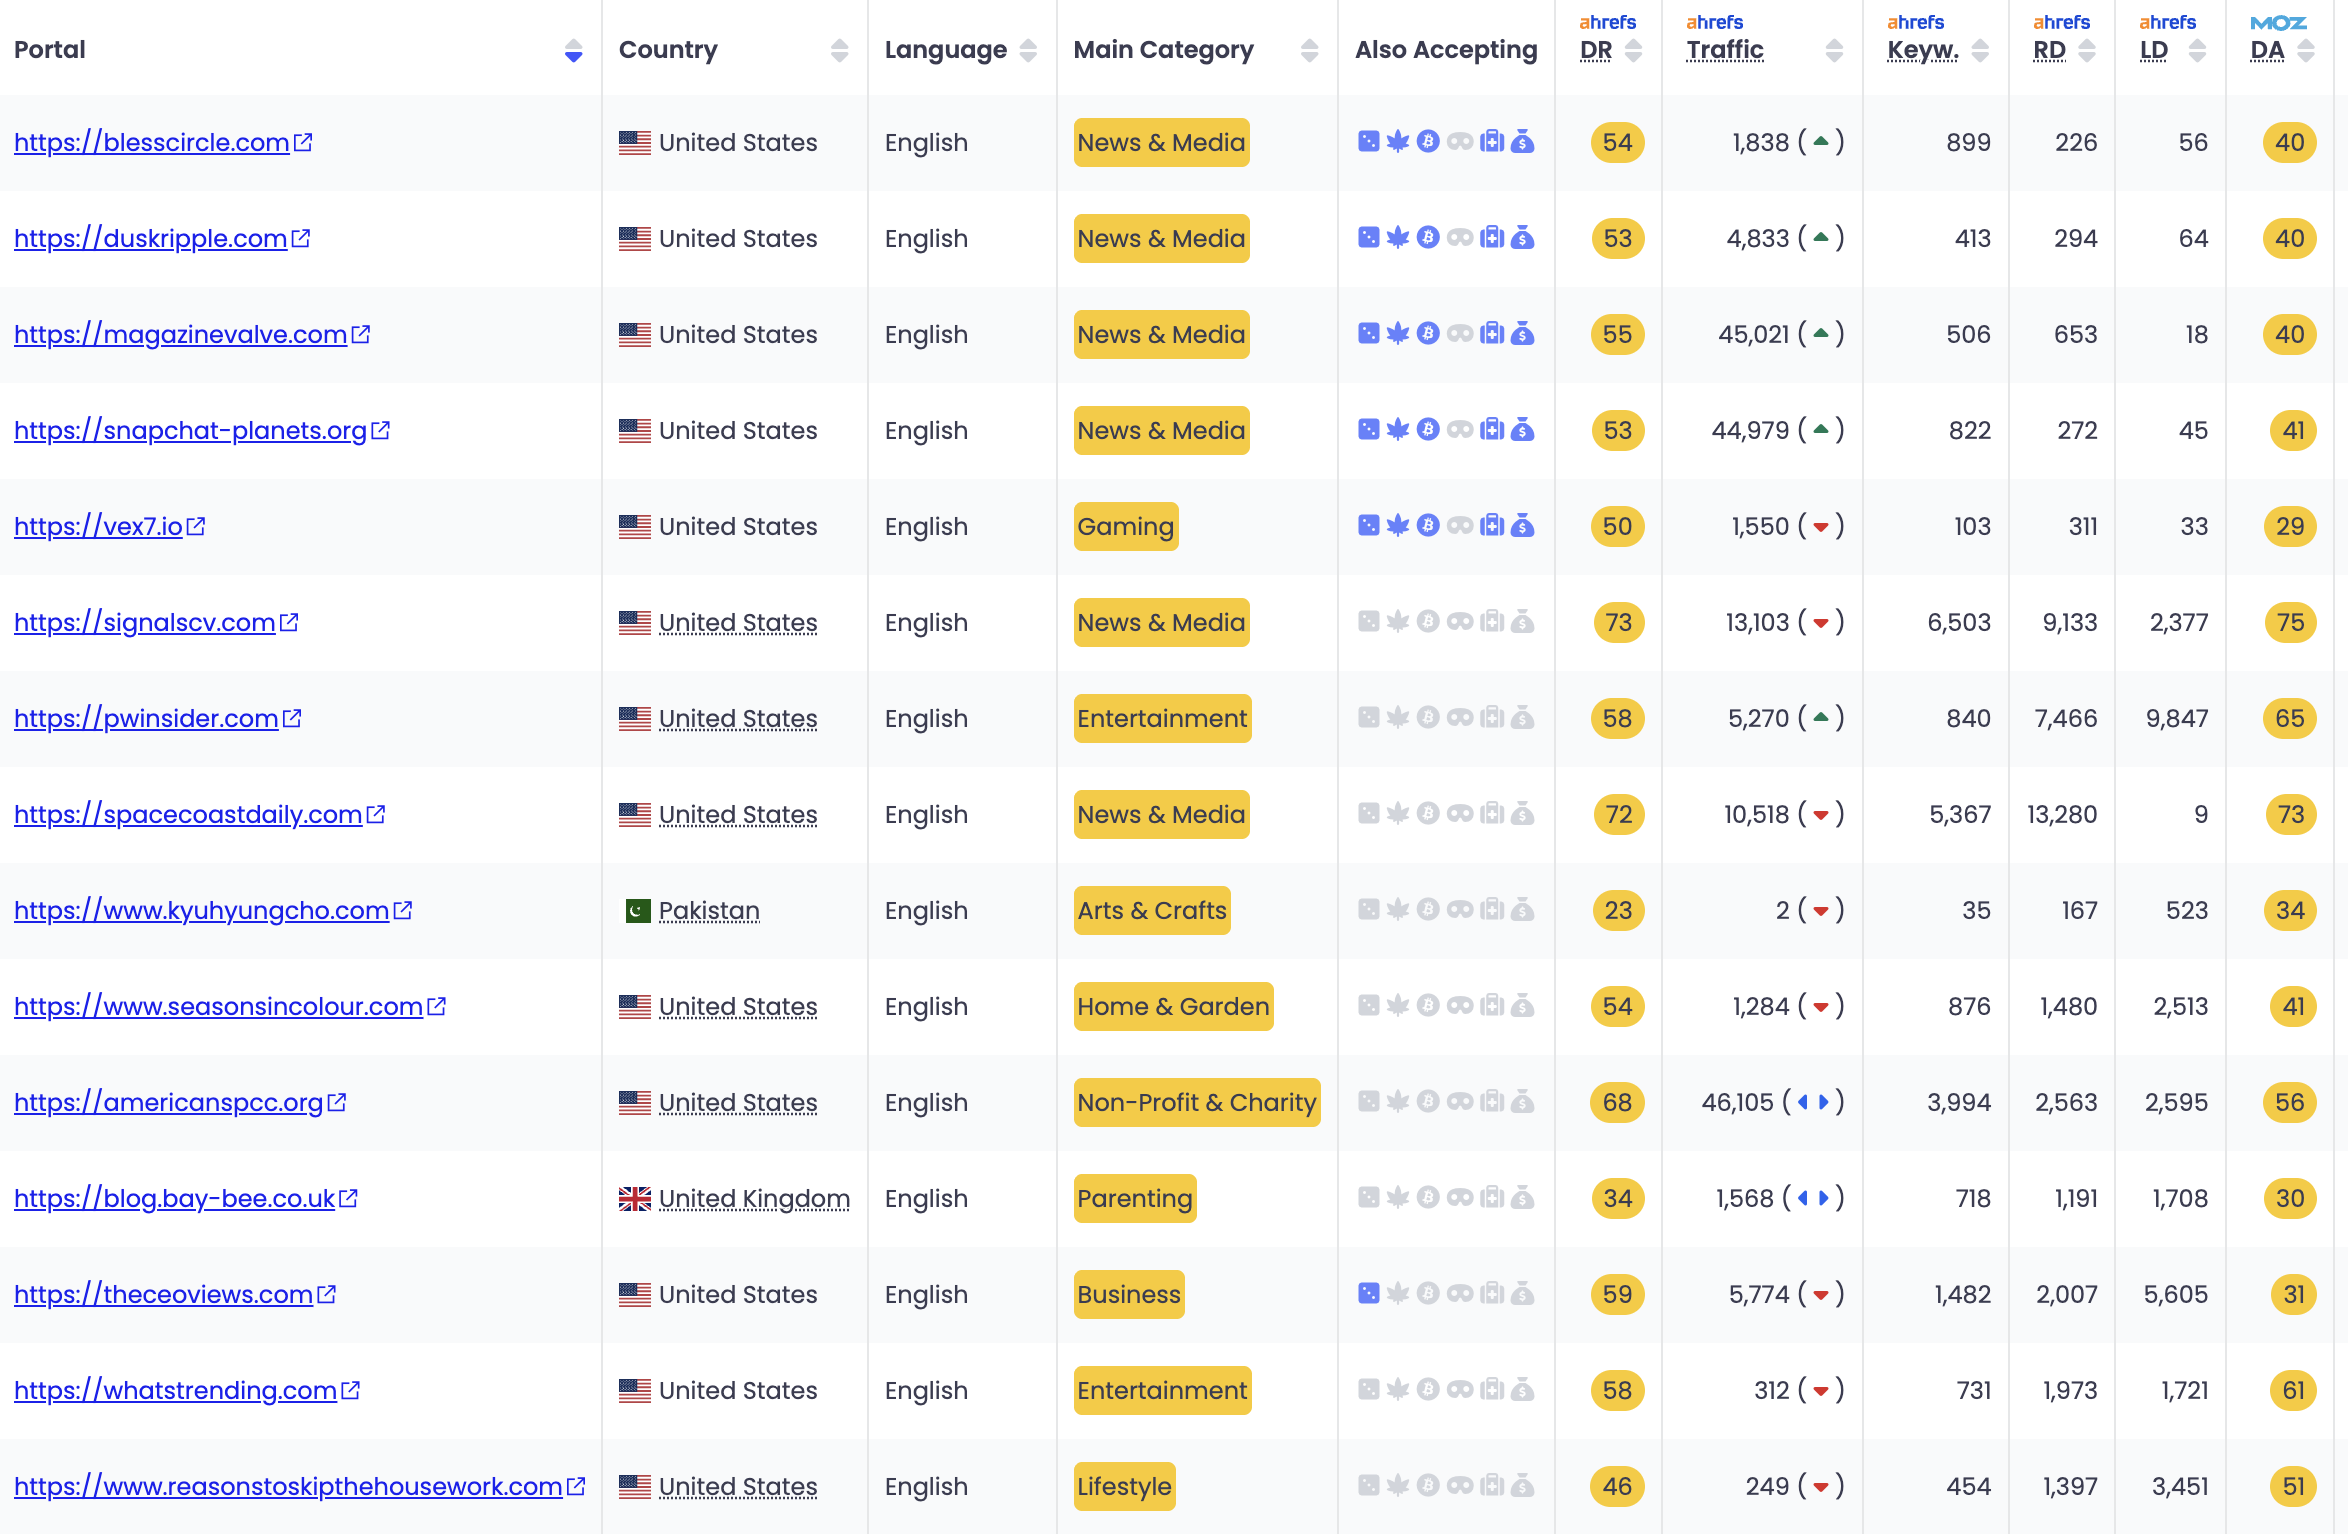This screenshot has height=1534, width=2348.
Task: Click the Moz DA column header
Action: click(2267, 51)
